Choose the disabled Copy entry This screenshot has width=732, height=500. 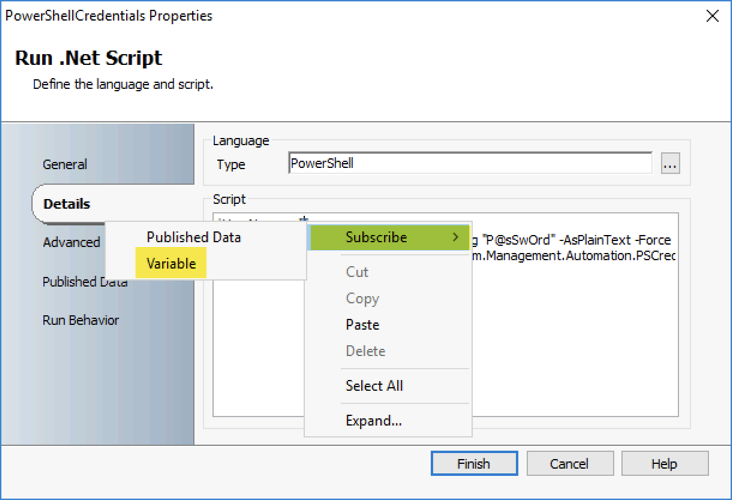(x=362, y=298)
